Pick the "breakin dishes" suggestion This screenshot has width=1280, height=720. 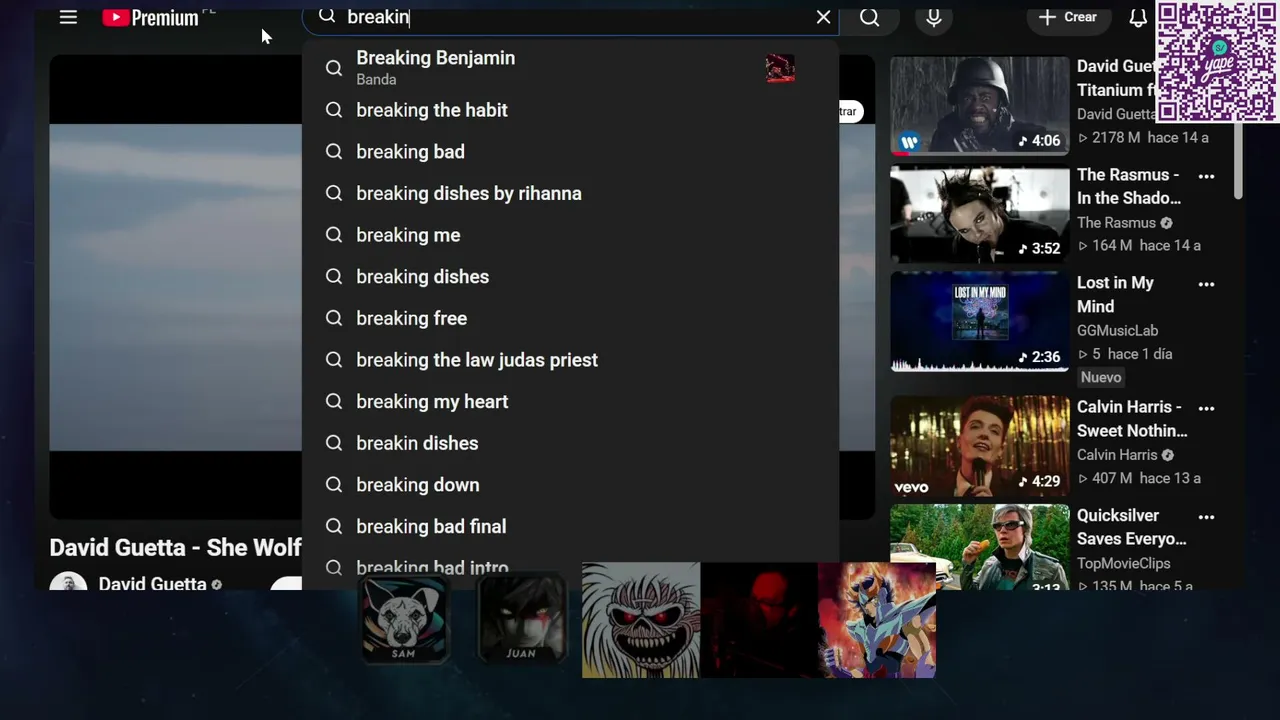570,443
